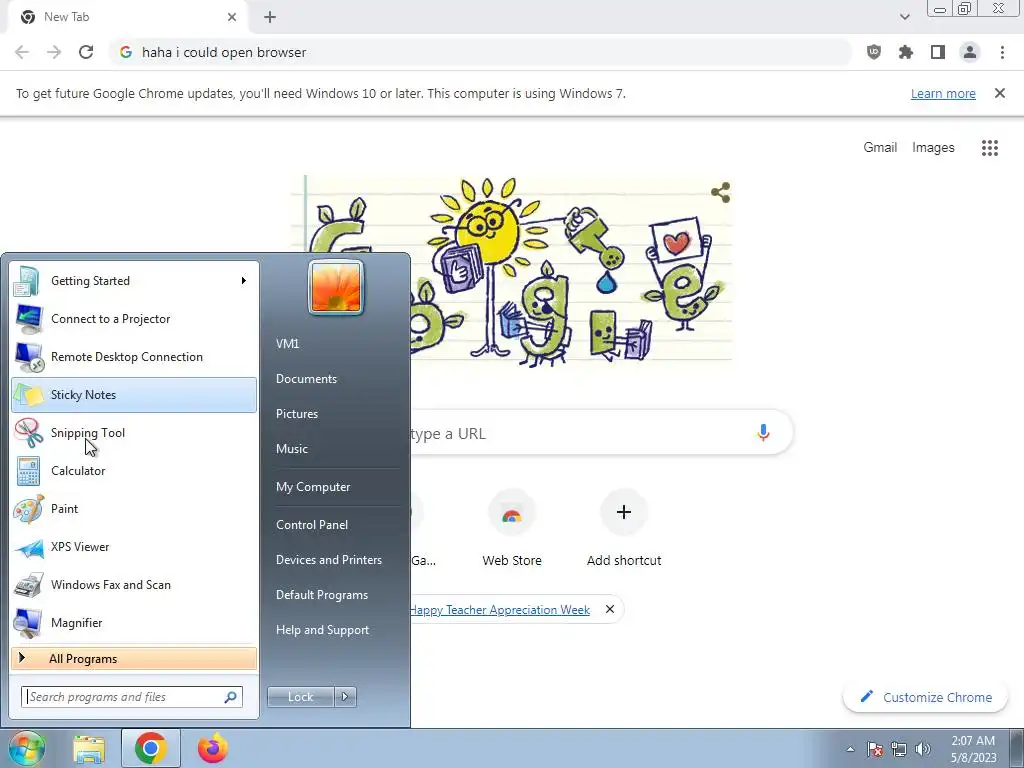Viewport: 1024px width, 768px height.
Task: Open a new tab with the plus button
Action: point(270,17)
